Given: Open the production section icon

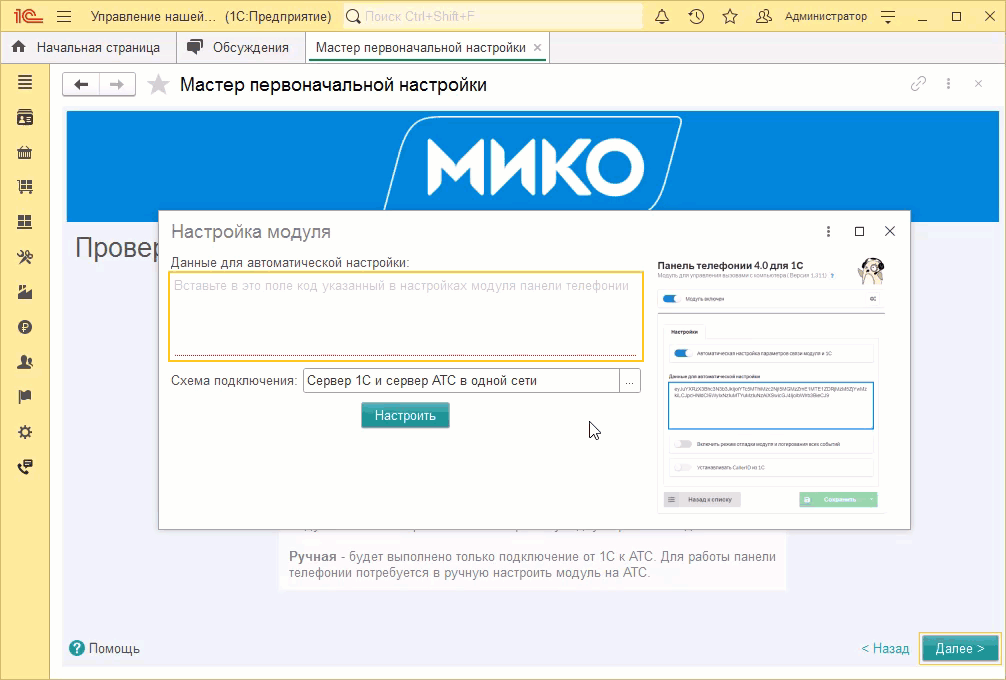Looking at the screenshot, I should [25, 292].
